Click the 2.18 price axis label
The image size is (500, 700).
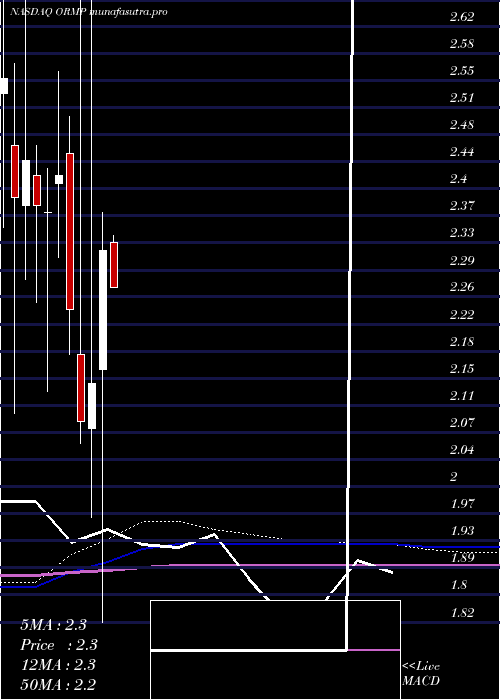462,342
